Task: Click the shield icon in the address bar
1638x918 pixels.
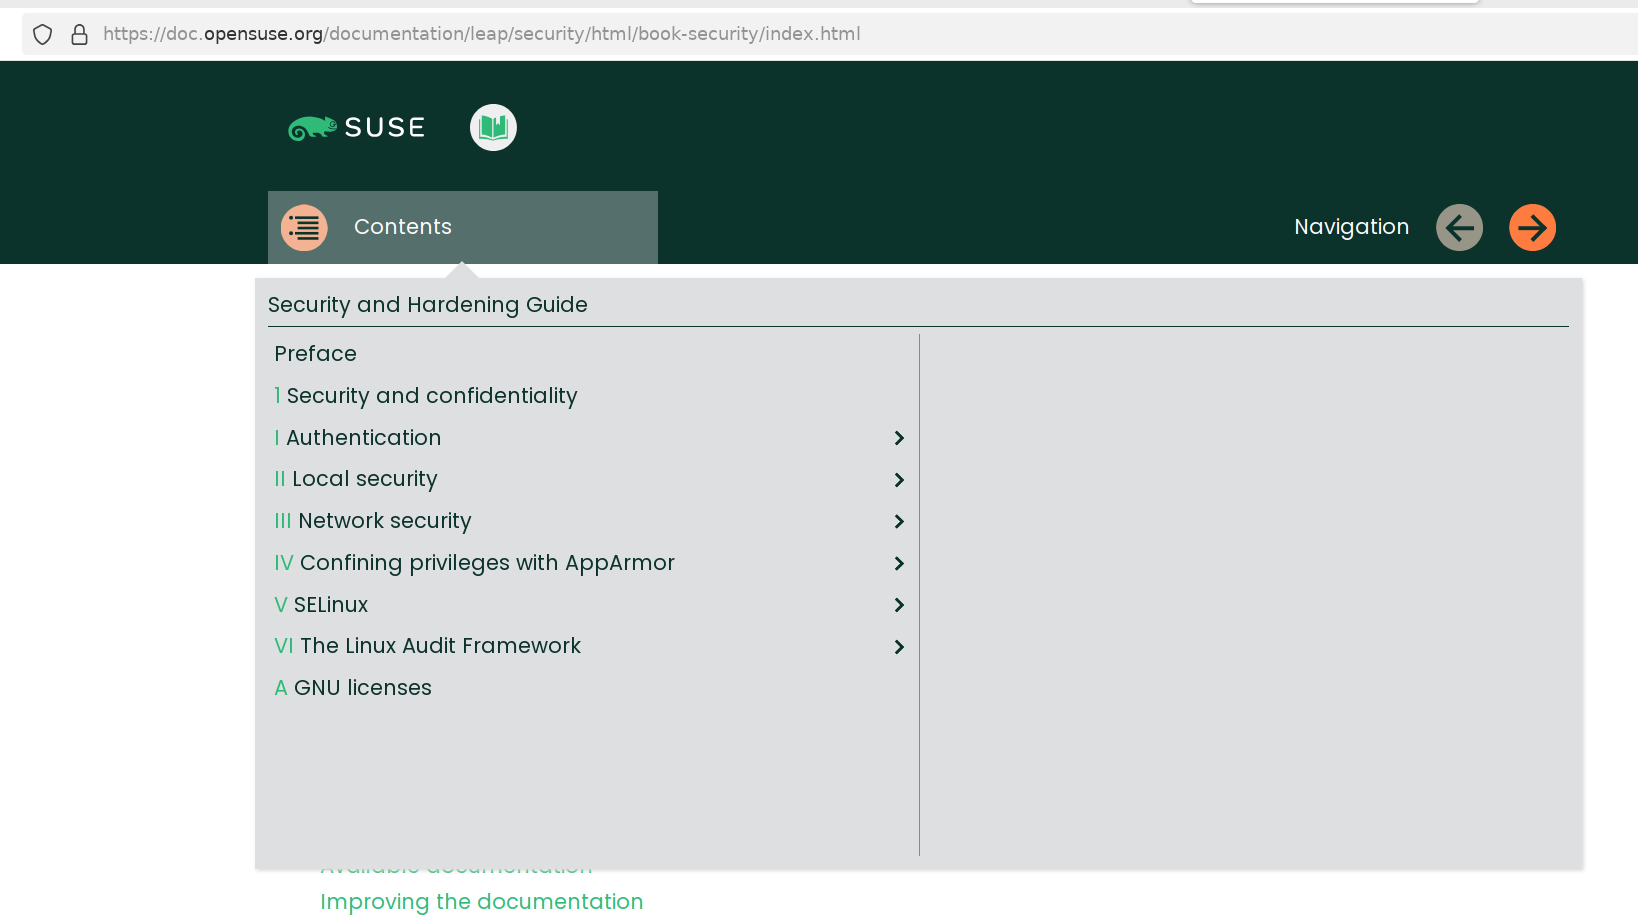Action: point(42,33)
